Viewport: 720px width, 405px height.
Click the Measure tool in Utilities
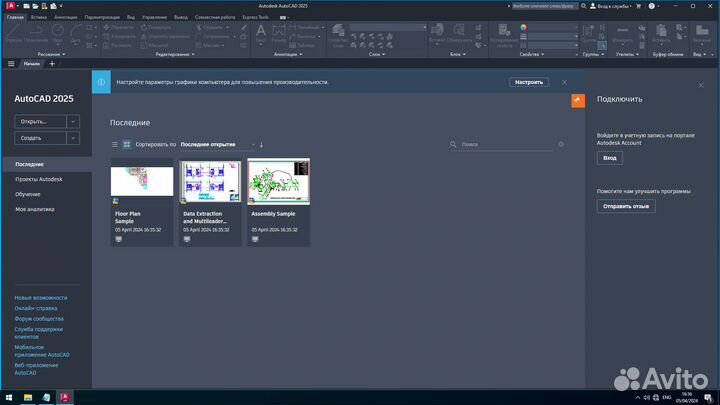(x=623, y=34)
